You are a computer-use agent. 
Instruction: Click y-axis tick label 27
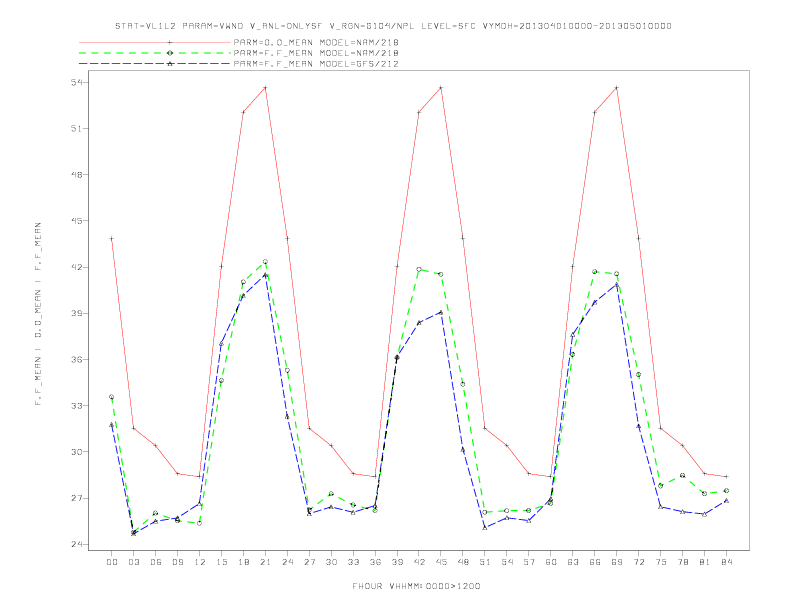[76, 498]
